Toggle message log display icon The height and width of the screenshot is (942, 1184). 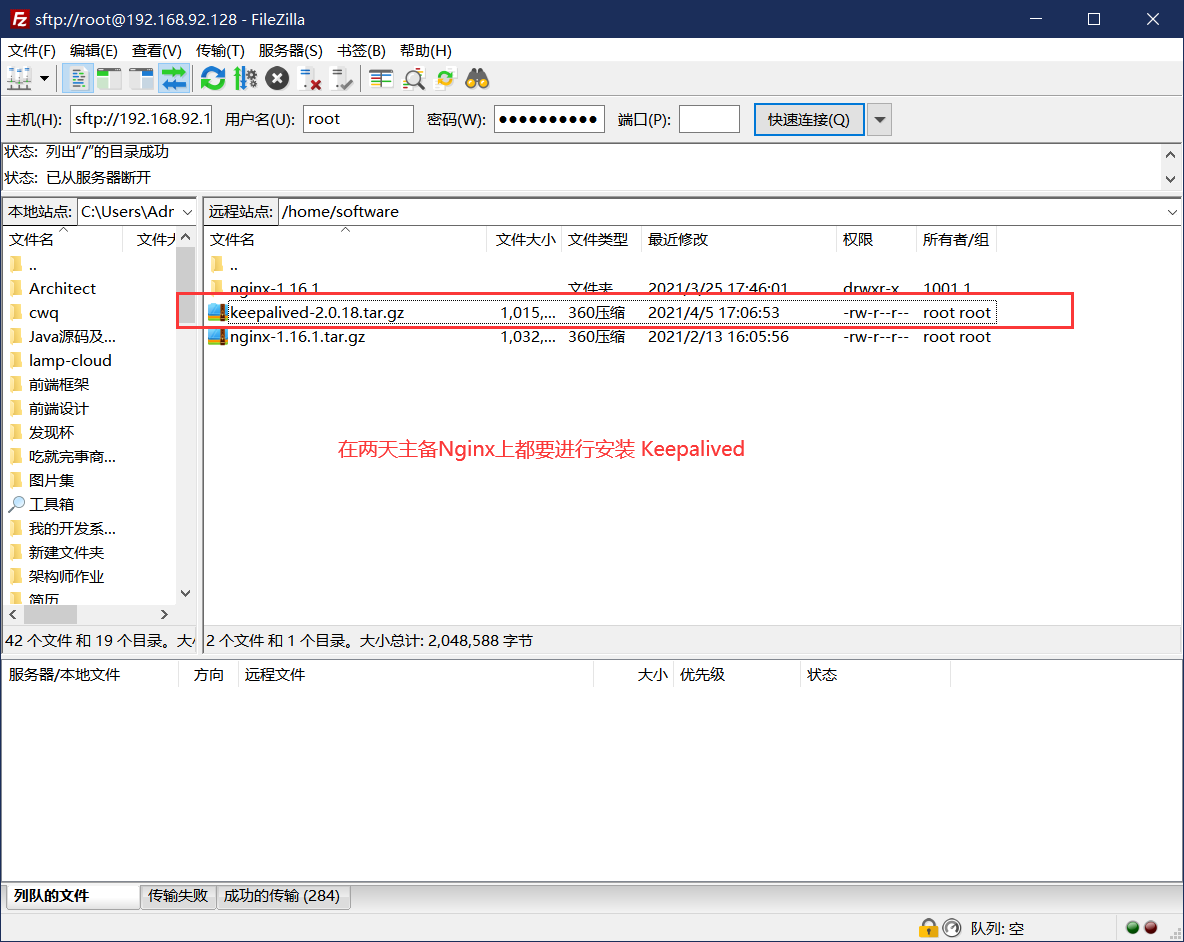coord(77,78)
